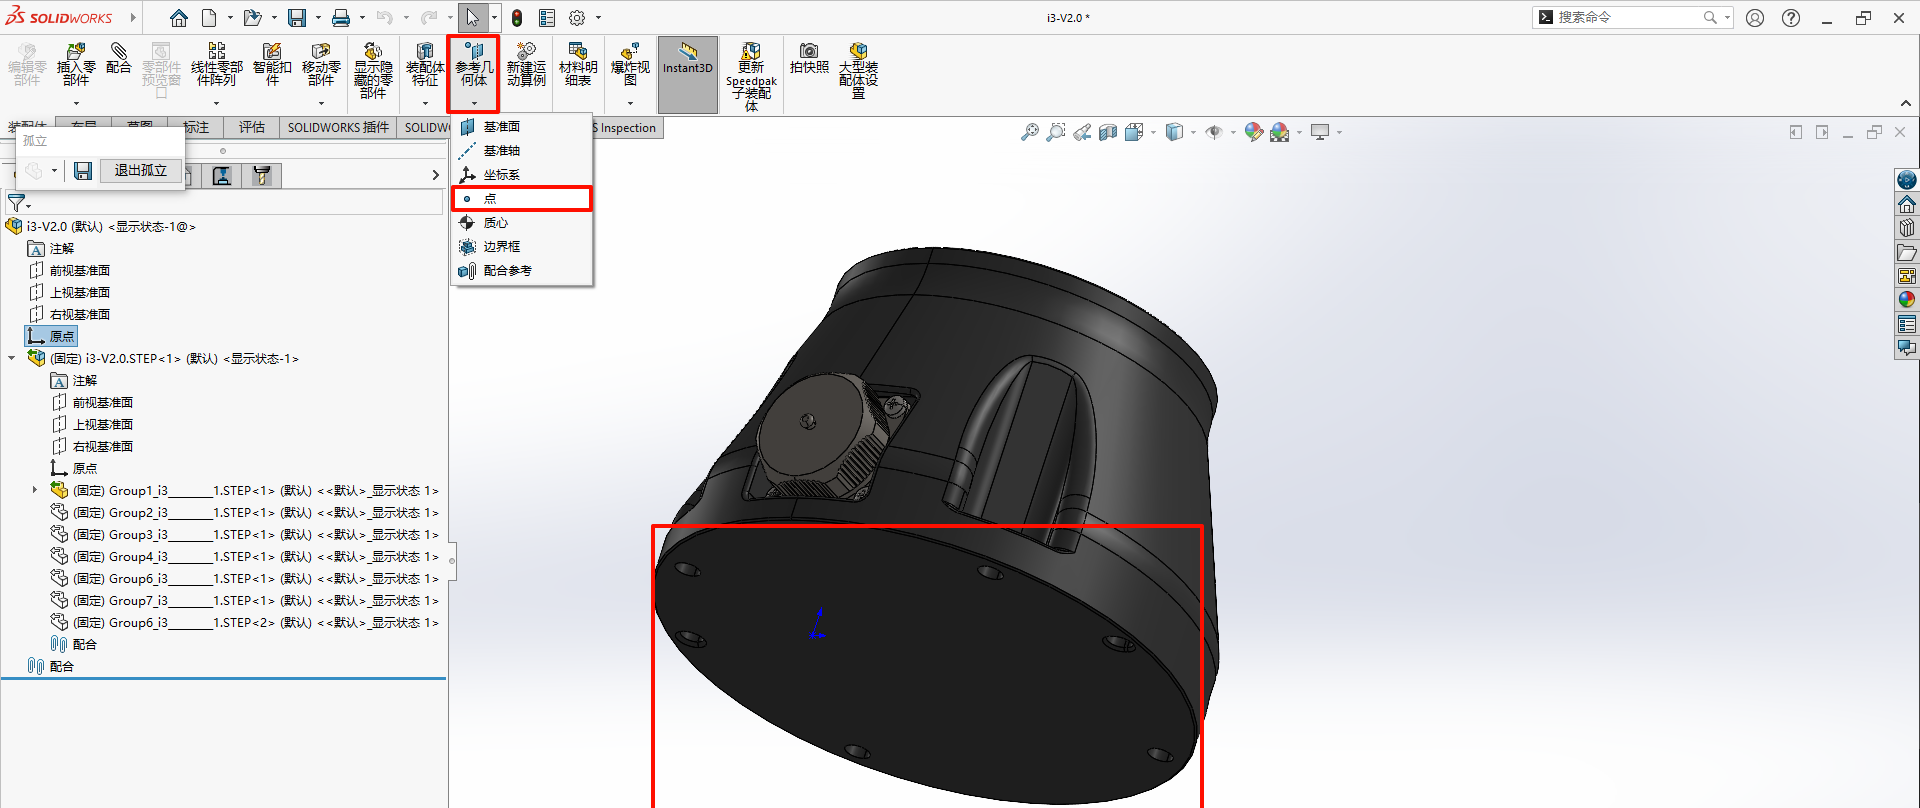Viewport: 1920px width, 808px height.
Task: Collapse the i3-V2.0.STEP<1> tree node
Action: point(12,358)
